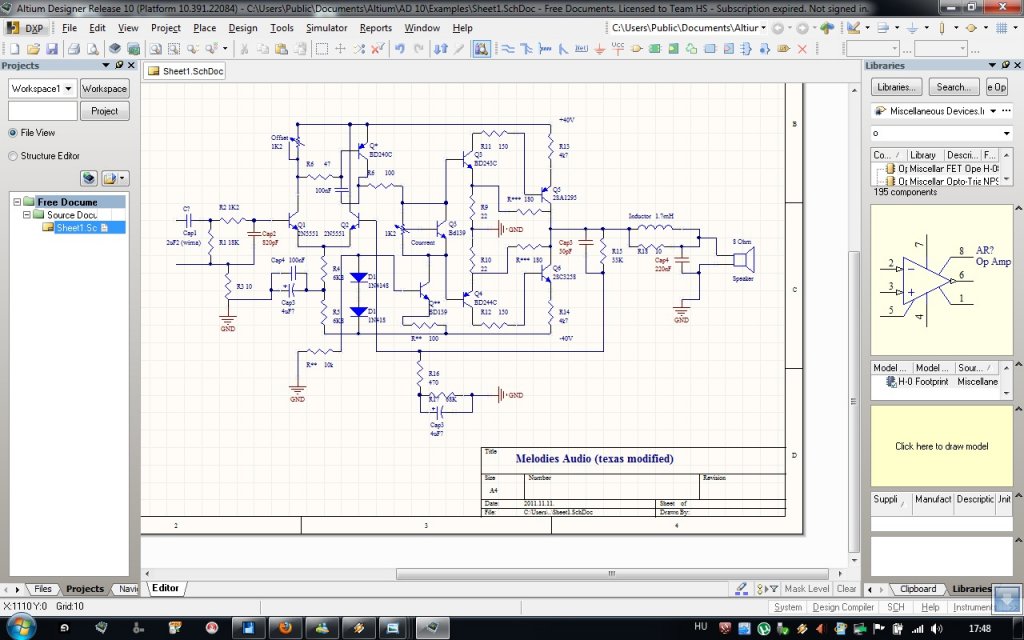1024x640 pixels.
Task: Select the Structure Editor radio button
Action: click(12, 156)
